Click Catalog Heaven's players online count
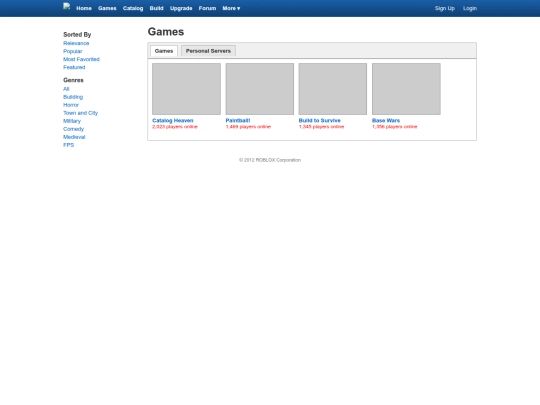540x405 pixels. tap(175, 127)
